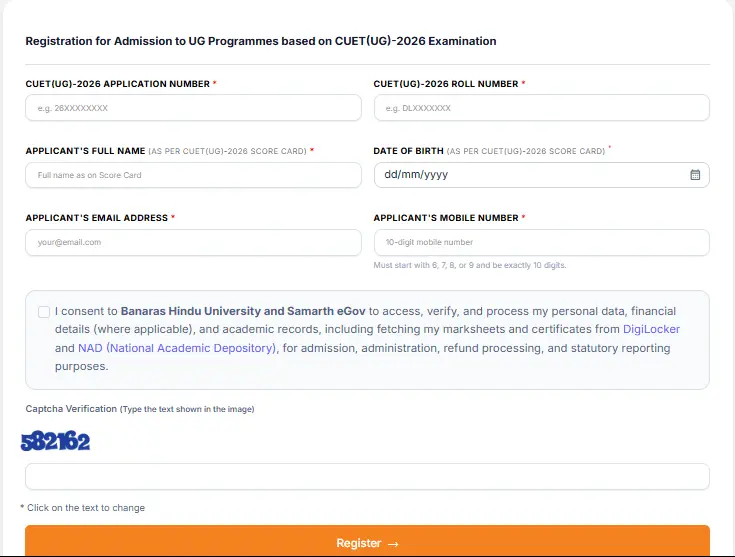The image size is (735, 557).
Task: Click the 'Registration for Admission to UG Programmes' heading
Action: (261, 41)
